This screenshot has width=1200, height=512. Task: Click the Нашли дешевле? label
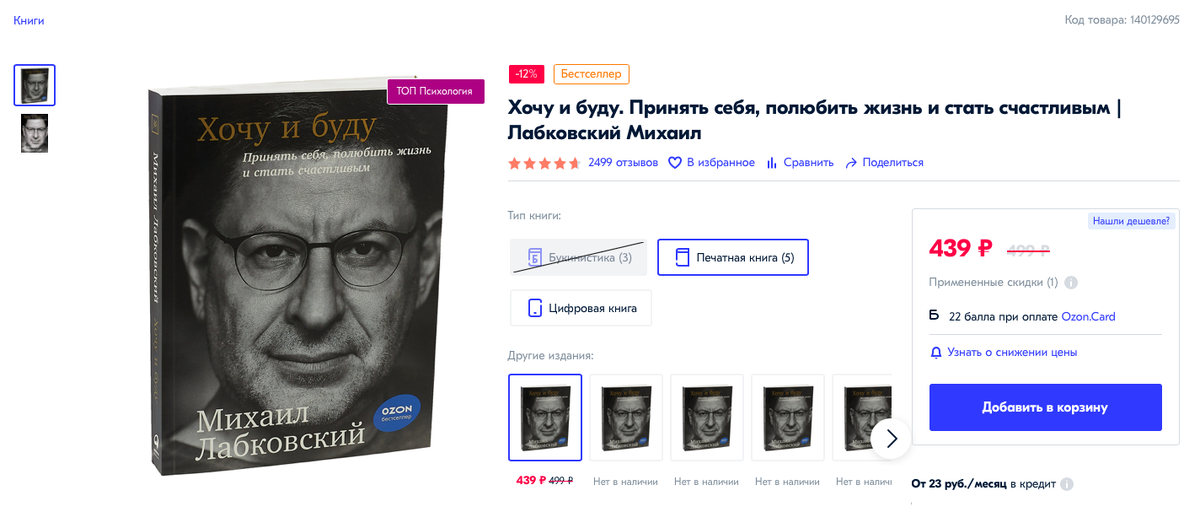pos(1131,220)
